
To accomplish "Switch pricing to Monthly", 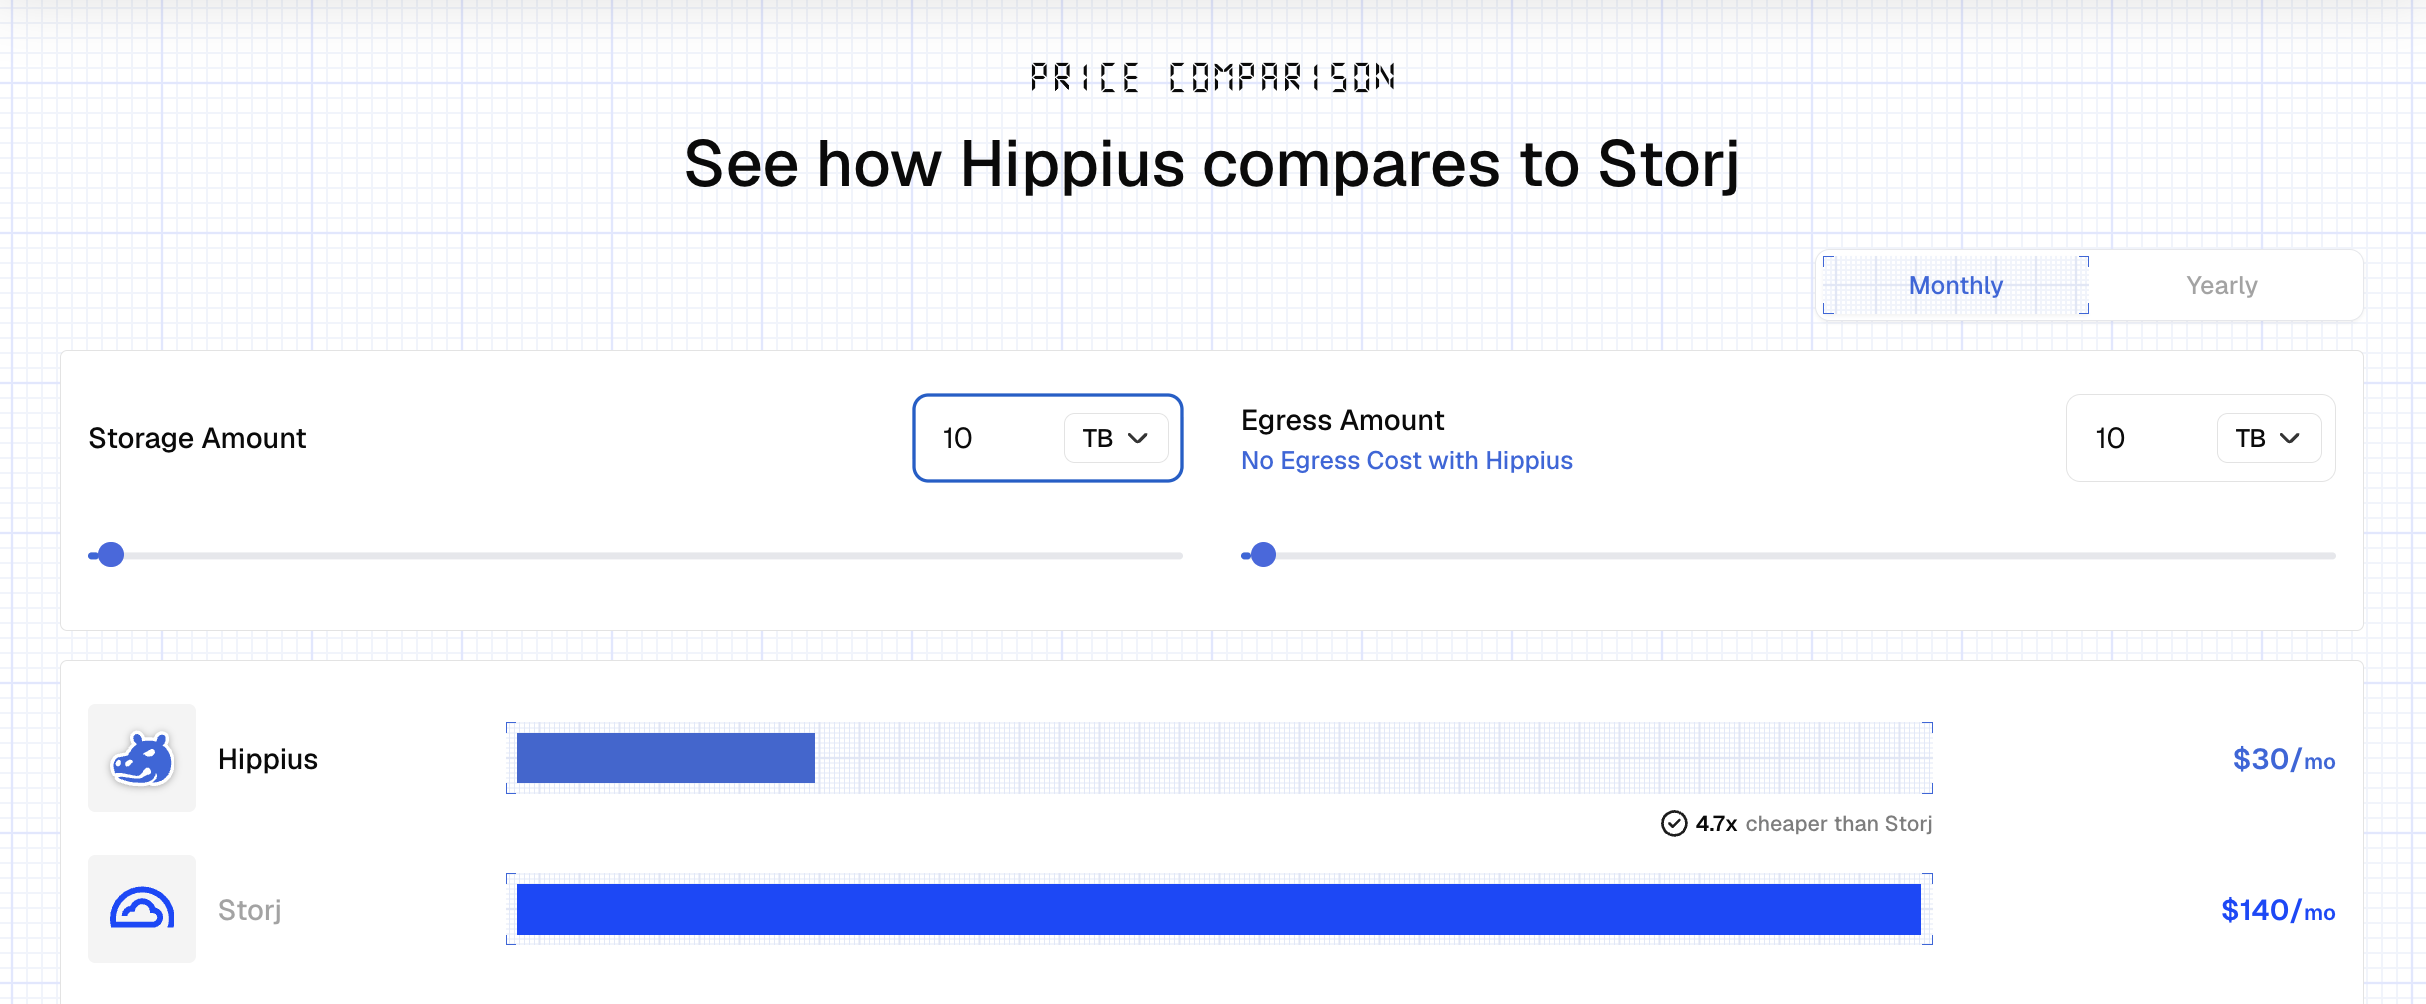I will [x=1956, y=285].
